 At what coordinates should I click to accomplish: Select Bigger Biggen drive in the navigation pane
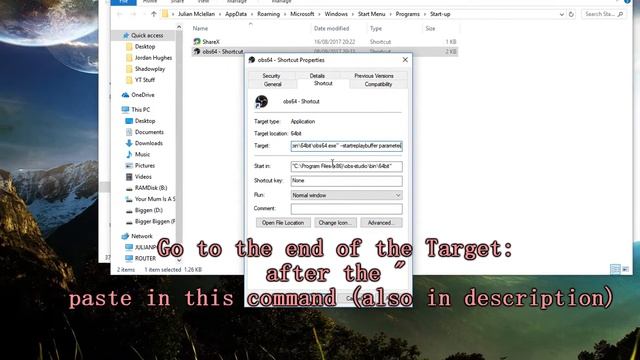155,222
